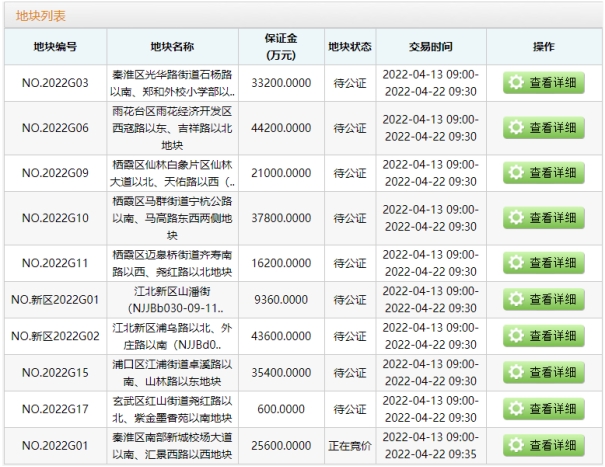
Task: Click plot name 江北新区山潘街
Action: point(172,299)
